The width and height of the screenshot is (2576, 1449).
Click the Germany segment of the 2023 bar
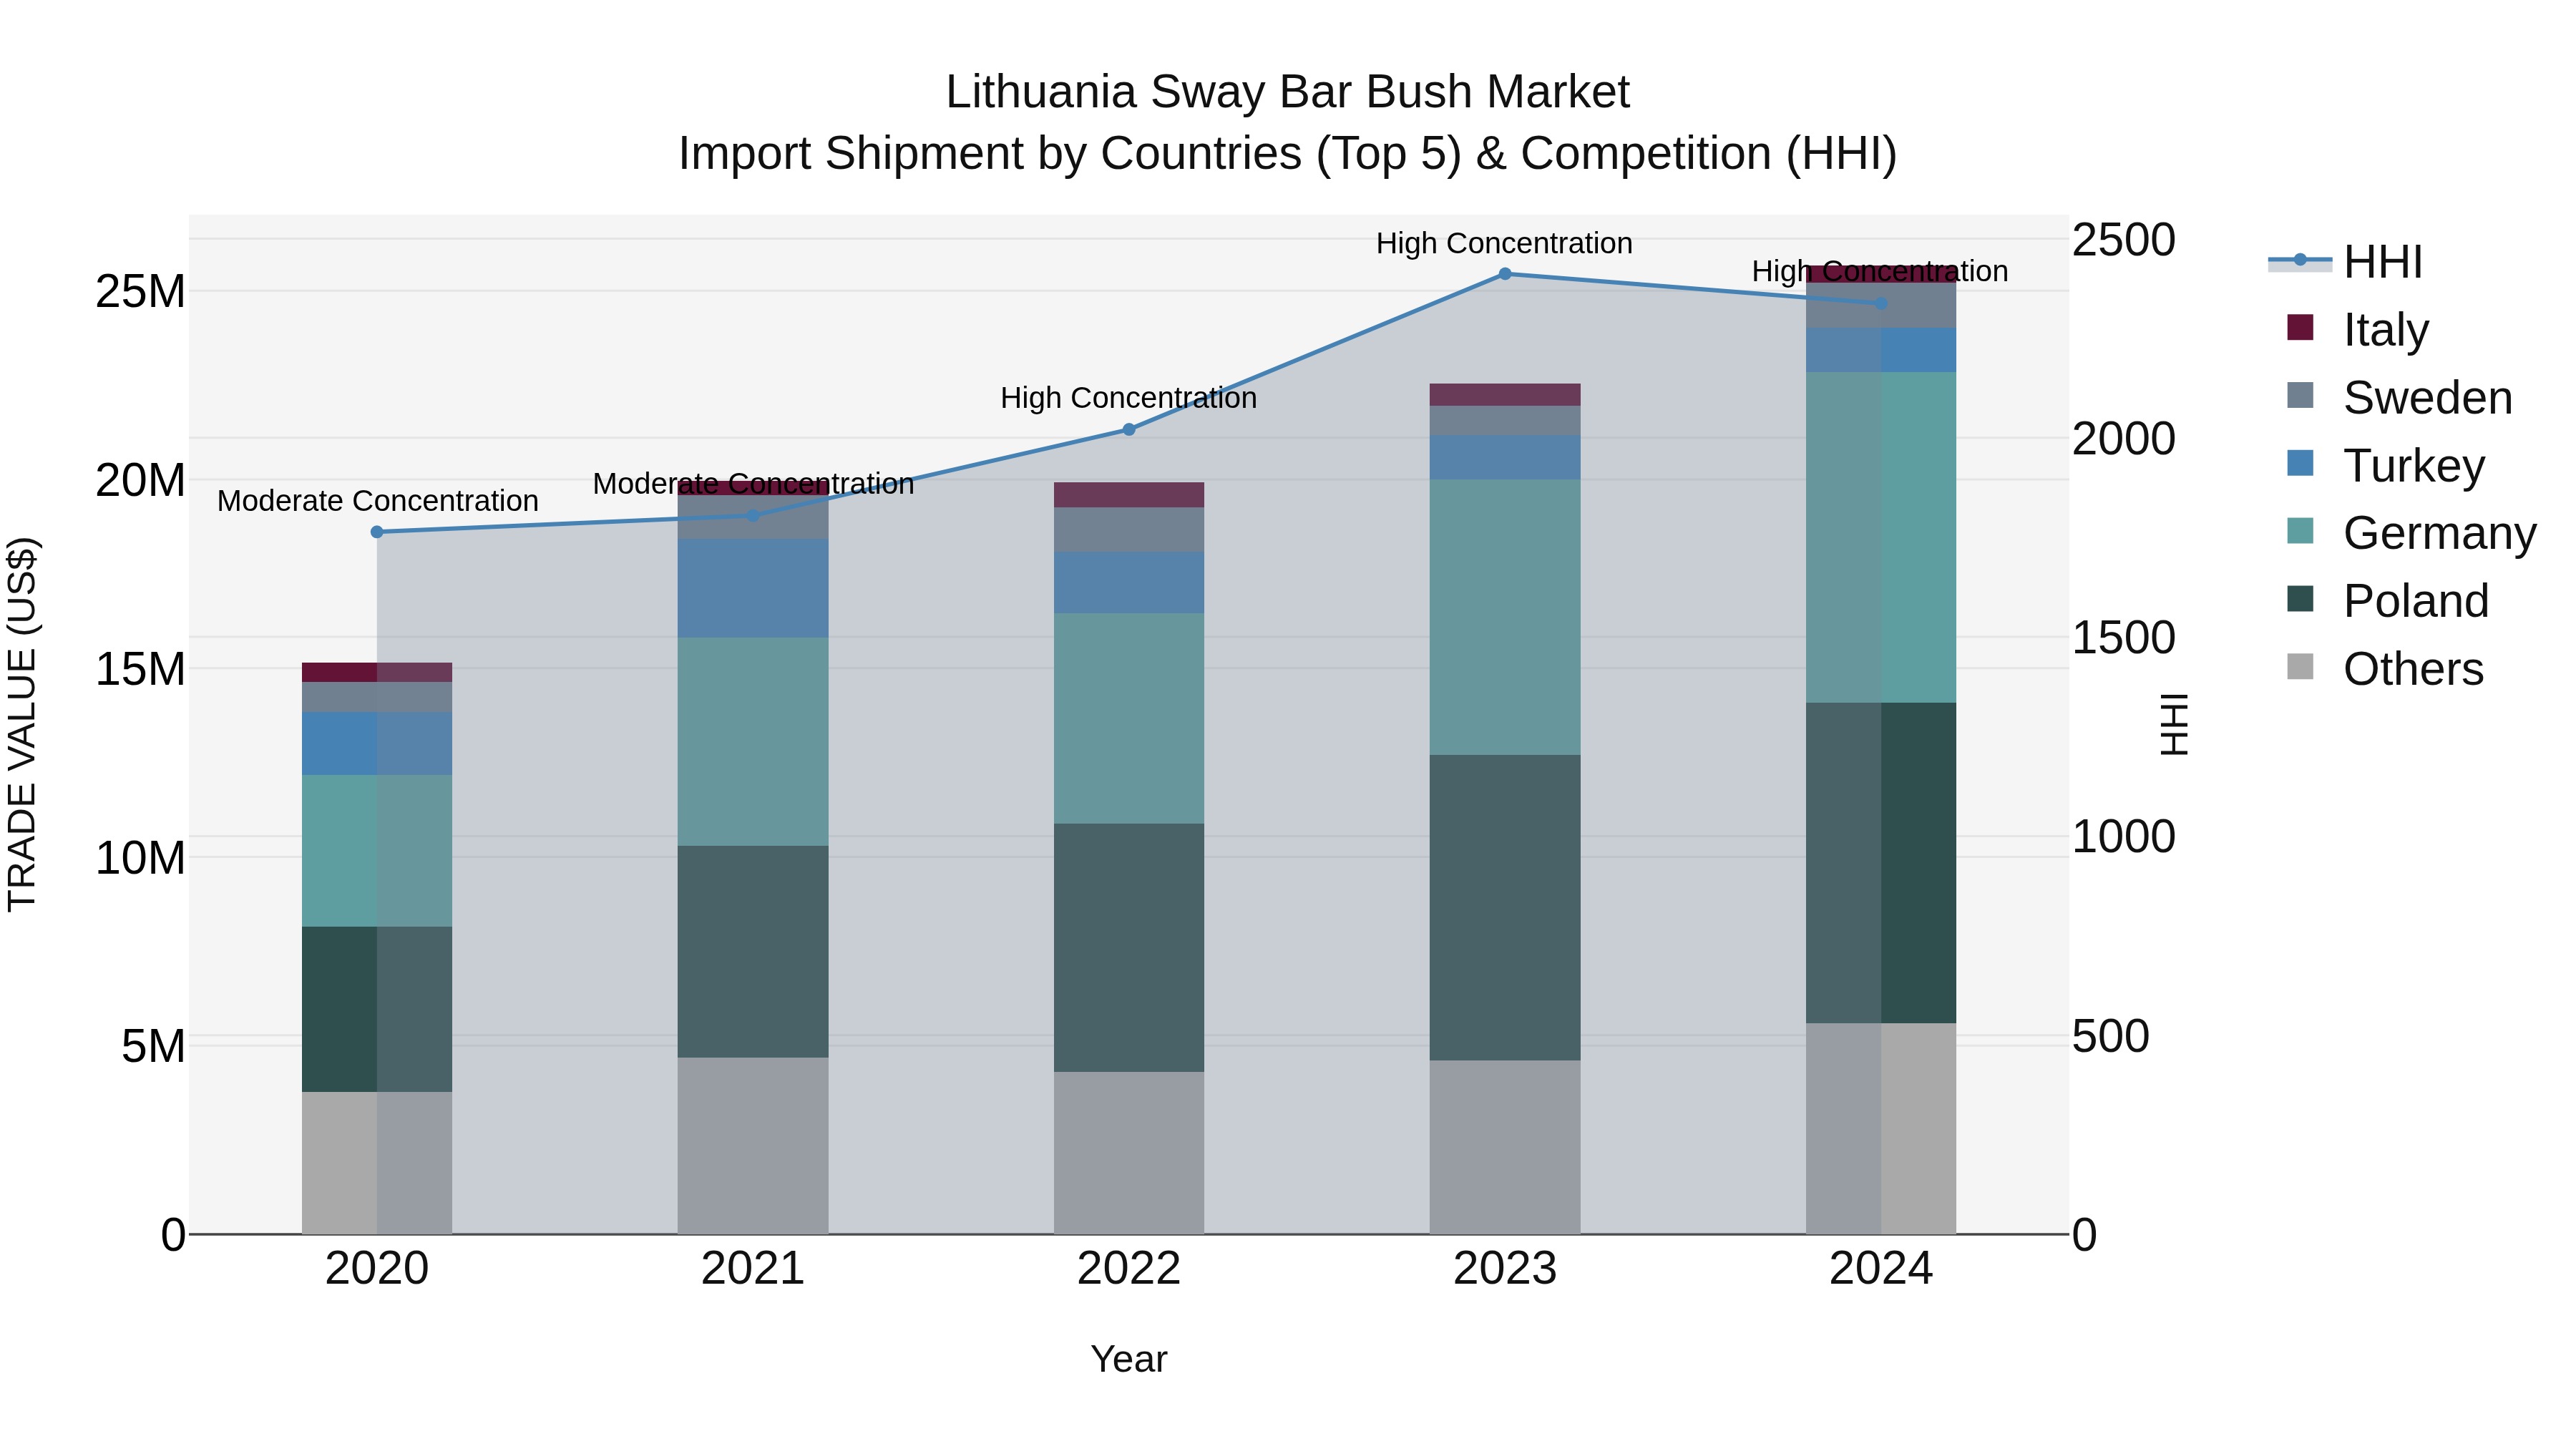pos(1505,617)
